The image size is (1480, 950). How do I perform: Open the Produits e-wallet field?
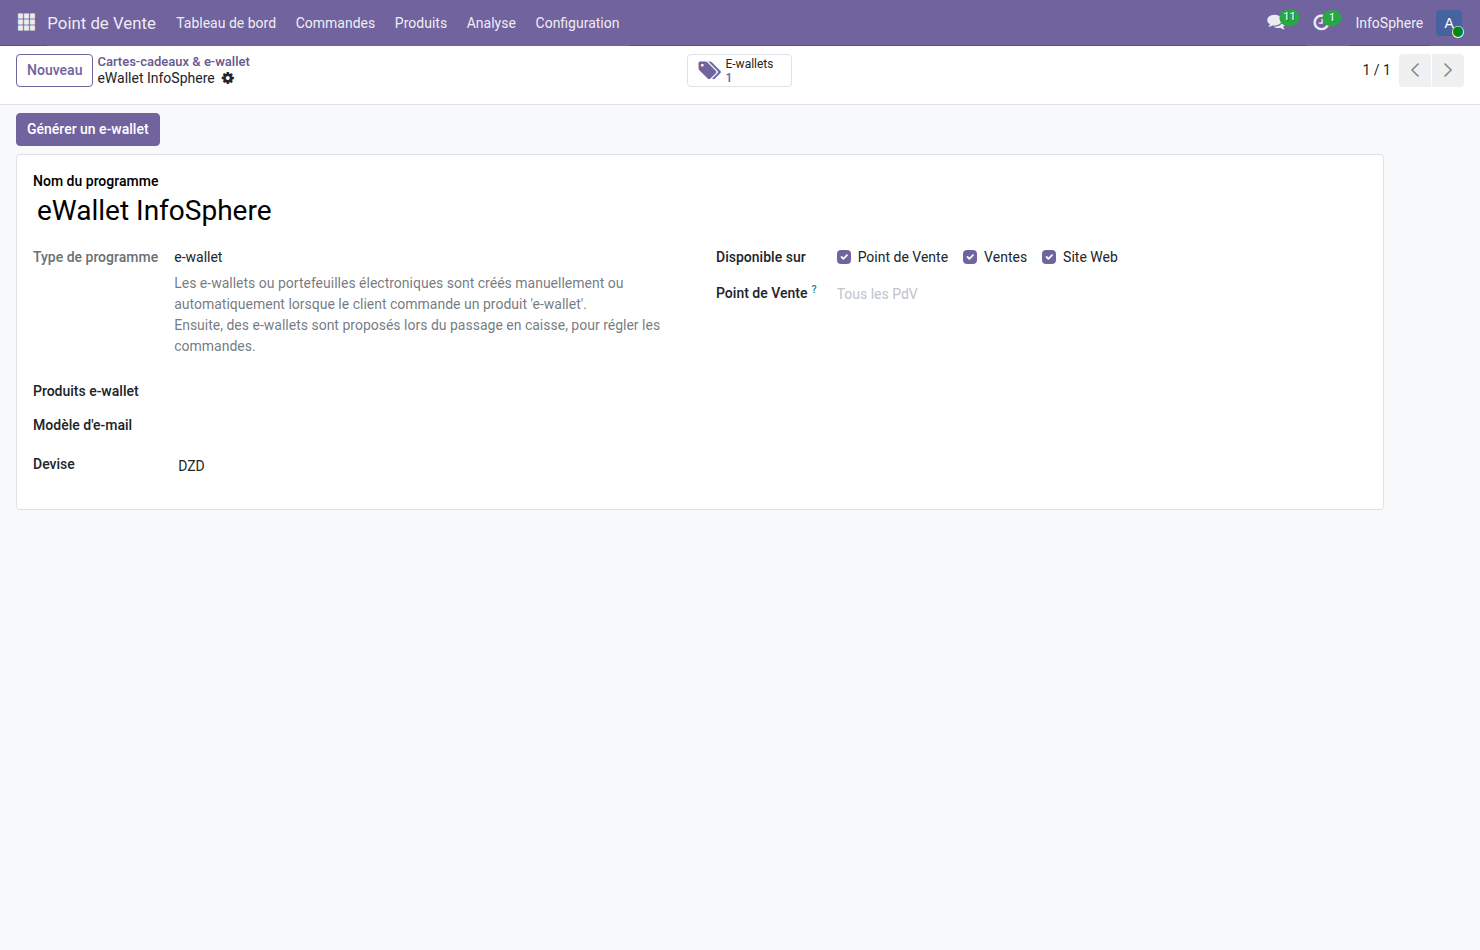(250, 391)
